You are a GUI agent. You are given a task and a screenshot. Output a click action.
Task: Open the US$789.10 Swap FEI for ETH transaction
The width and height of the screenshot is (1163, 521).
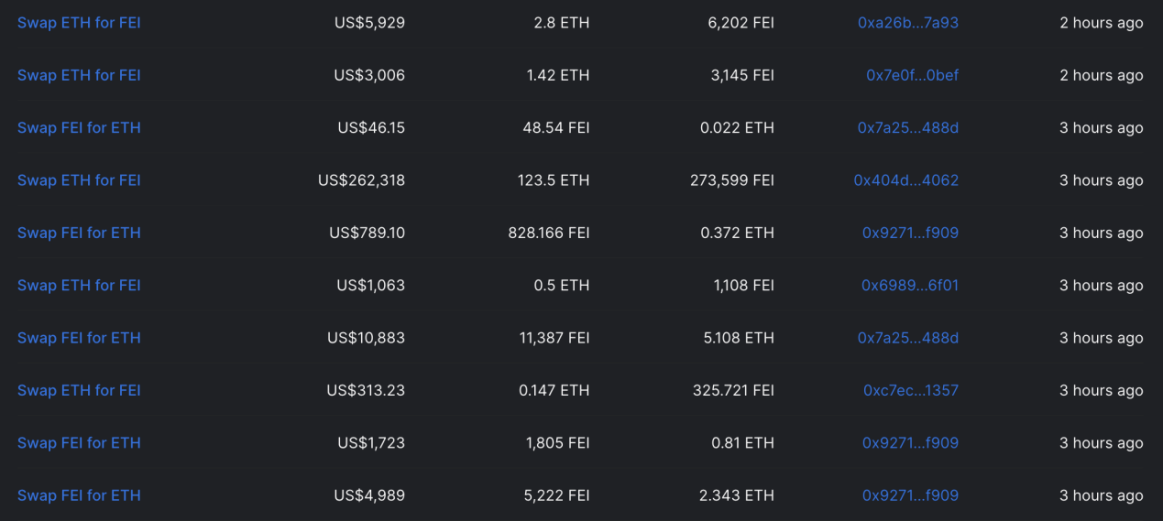coord(79,233)
